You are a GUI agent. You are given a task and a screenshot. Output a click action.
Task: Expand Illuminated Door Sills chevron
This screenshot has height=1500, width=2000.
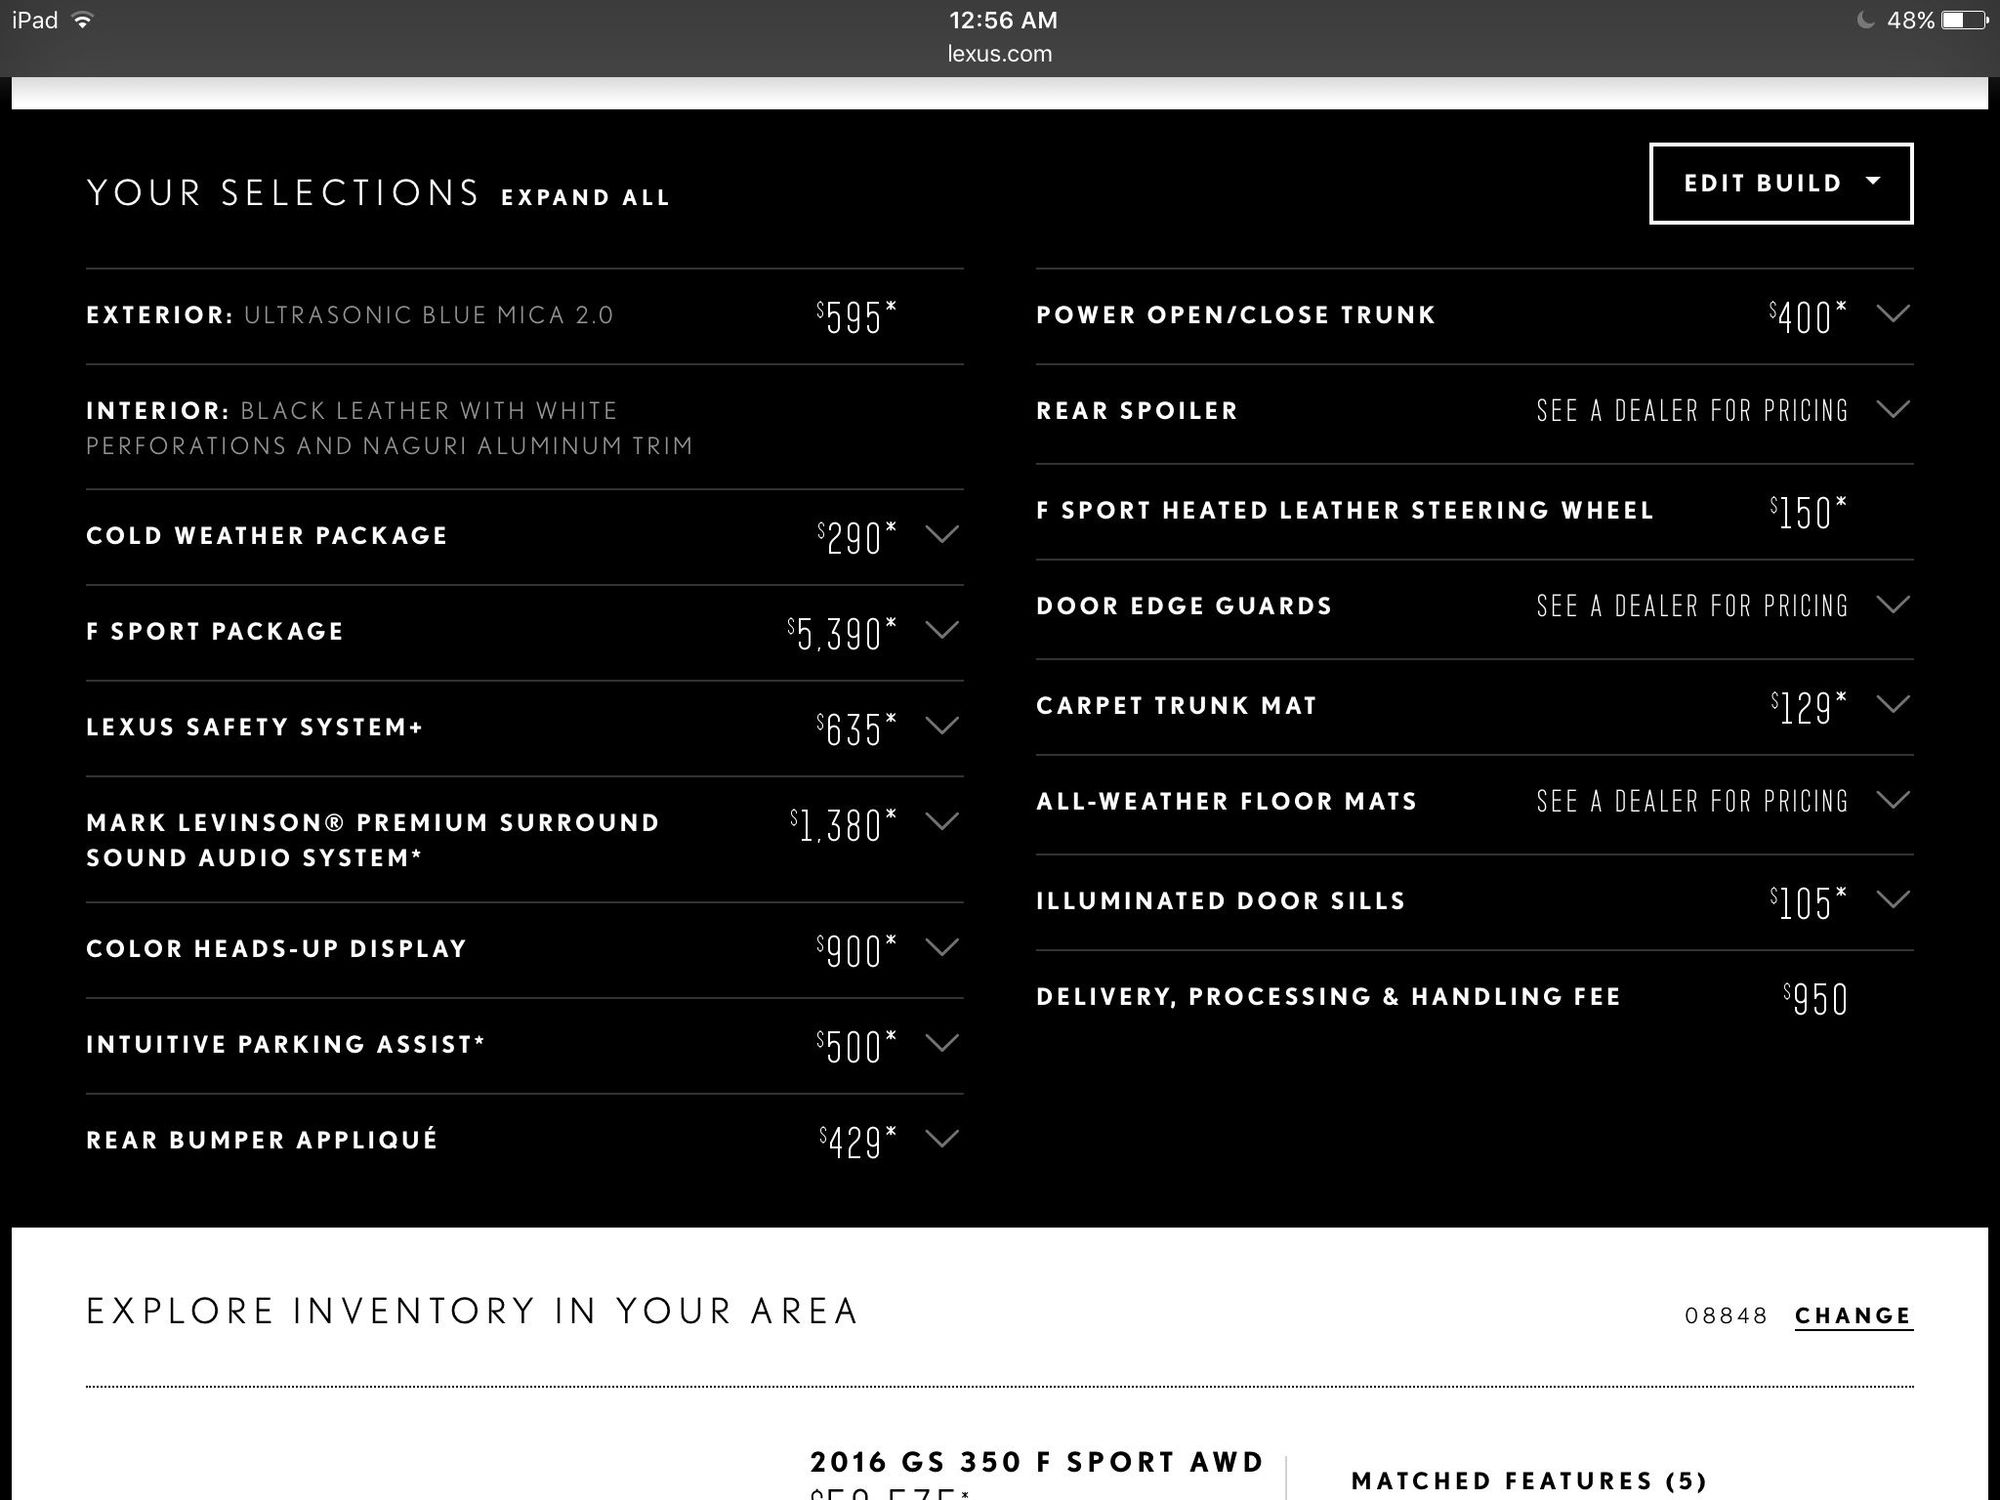[1893, 899]
